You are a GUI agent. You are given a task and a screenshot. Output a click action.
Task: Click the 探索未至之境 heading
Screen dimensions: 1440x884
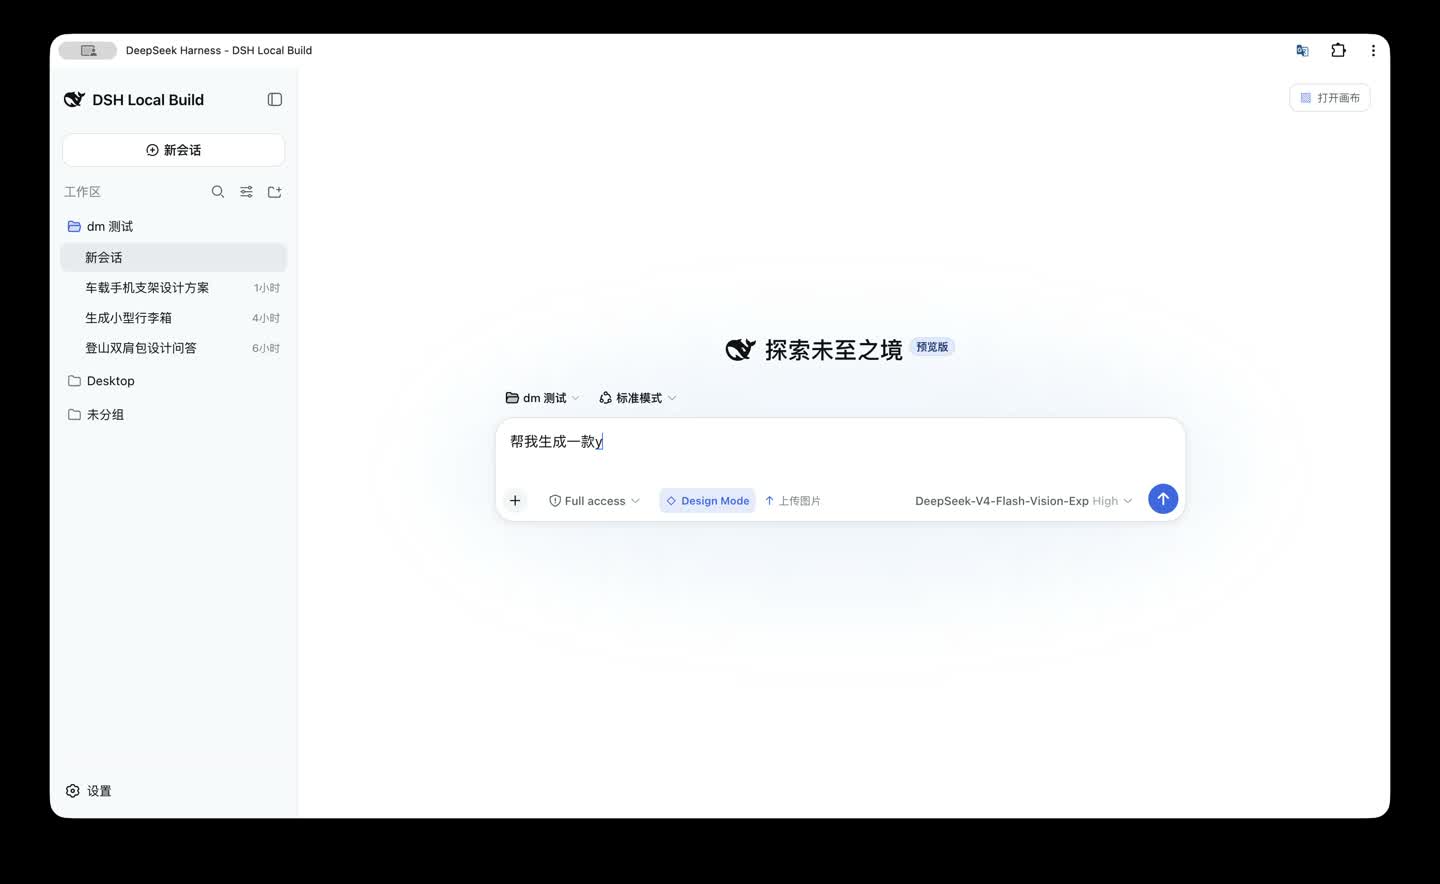point(834,350)
